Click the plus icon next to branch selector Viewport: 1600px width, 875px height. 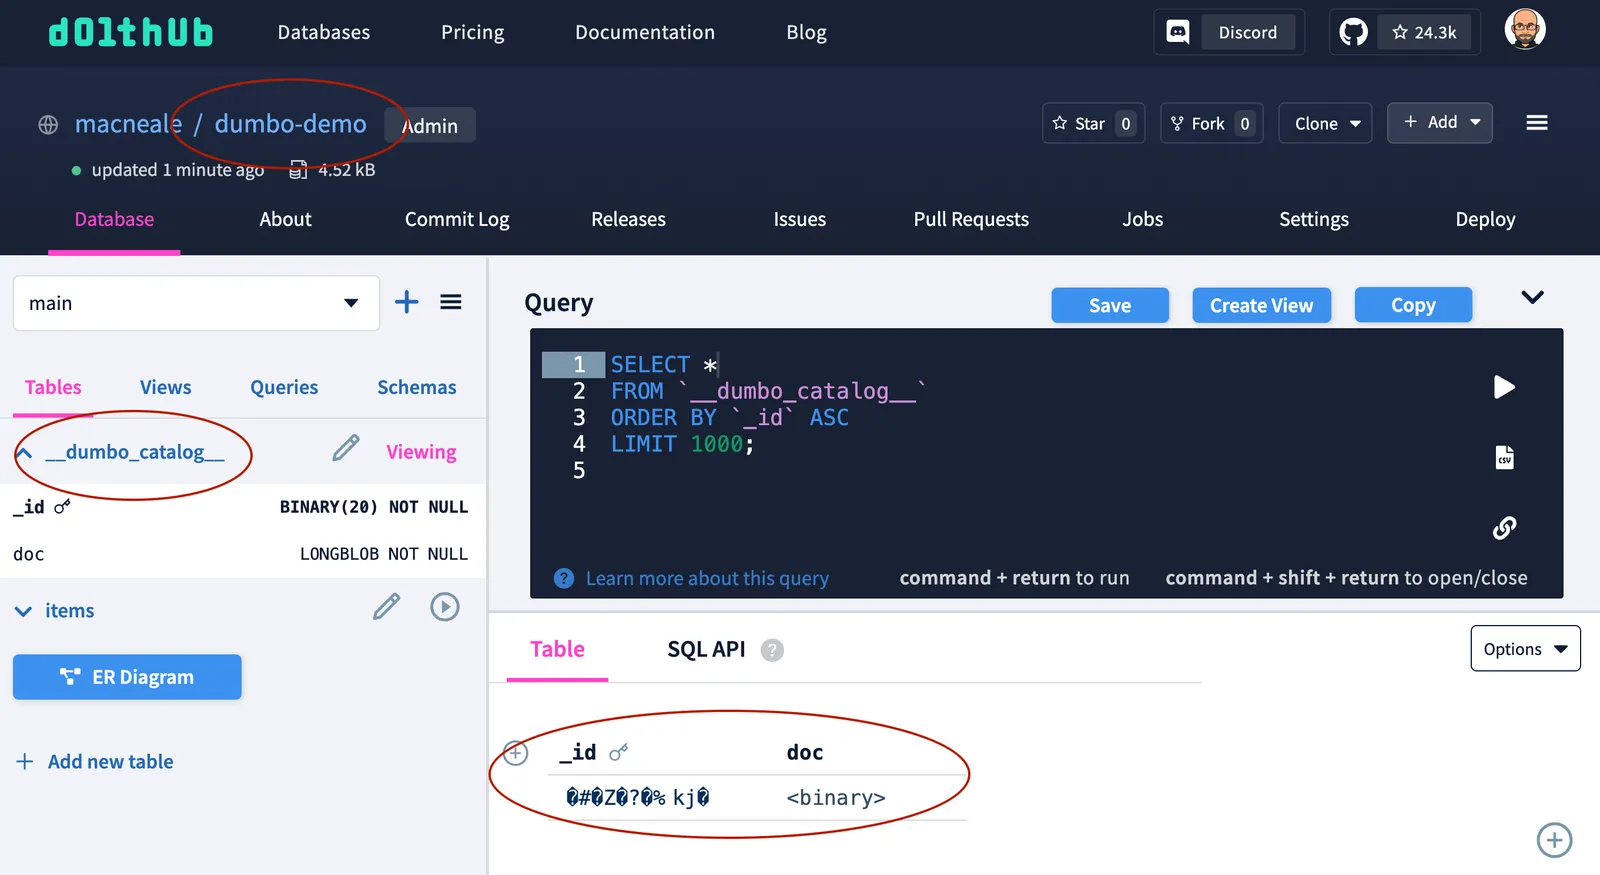click(x=406, y=302)
